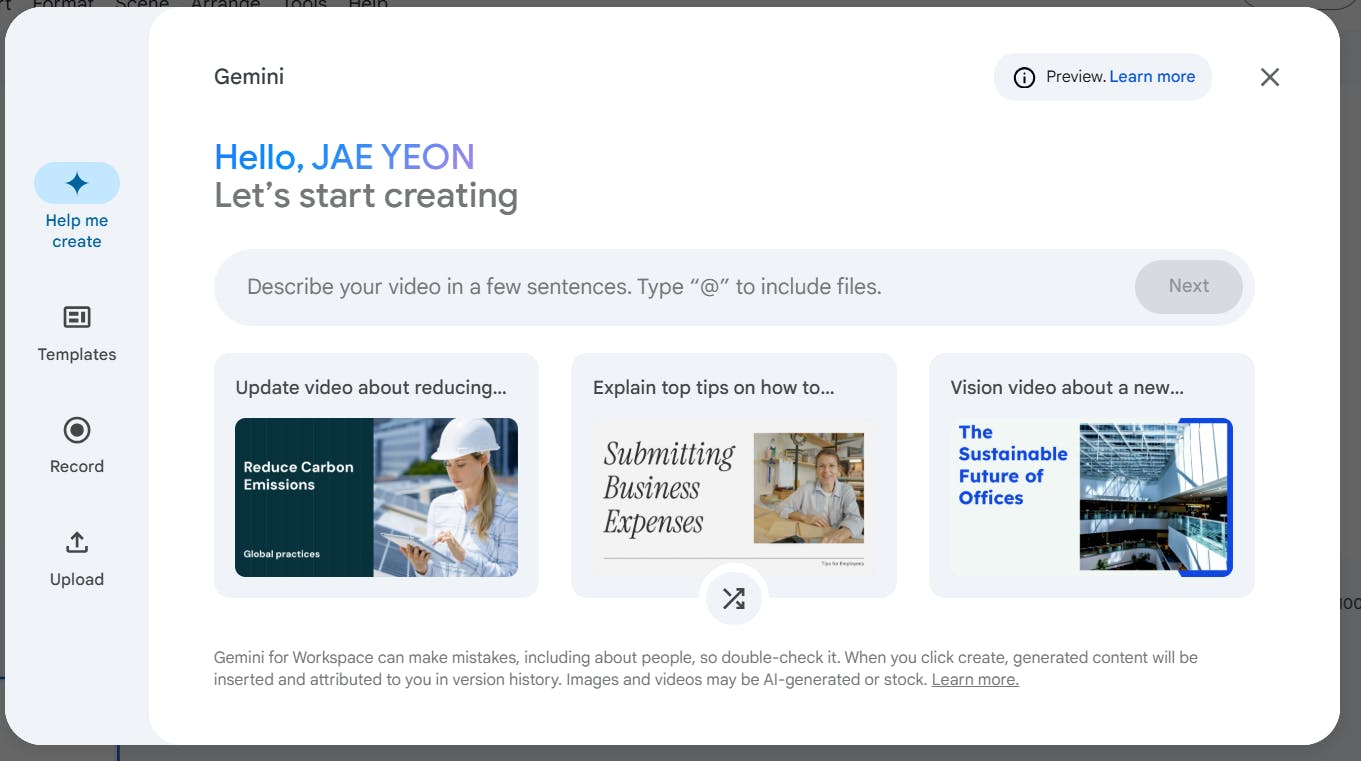The width and height of the screenshot is (1361, 761).
Task: Close the Gemini dialog
Action: coord(1270,77)
